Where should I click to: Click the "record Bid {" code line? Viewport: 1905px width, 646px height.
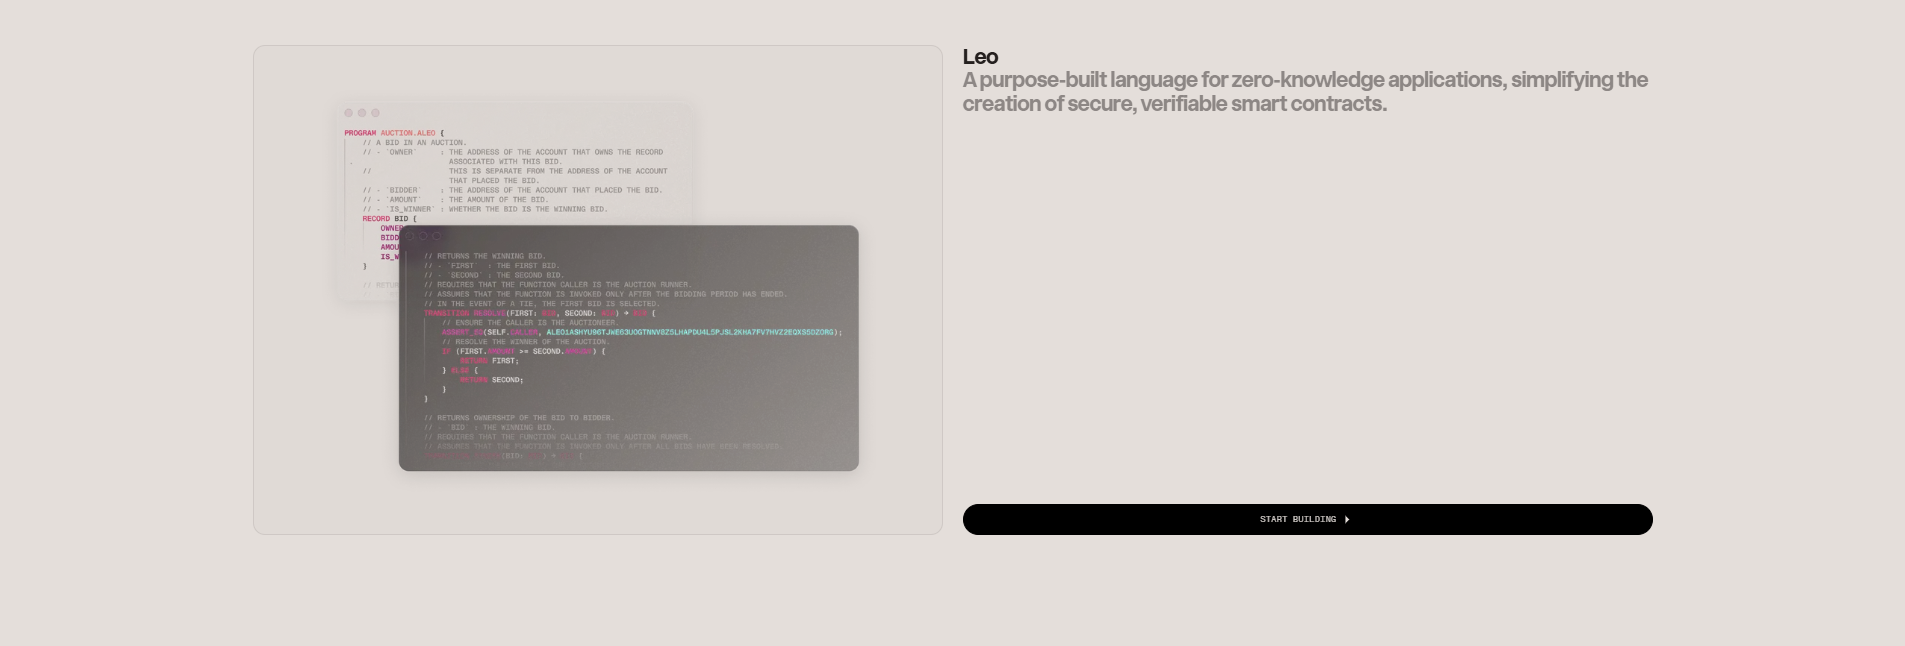tap(389, 219)
